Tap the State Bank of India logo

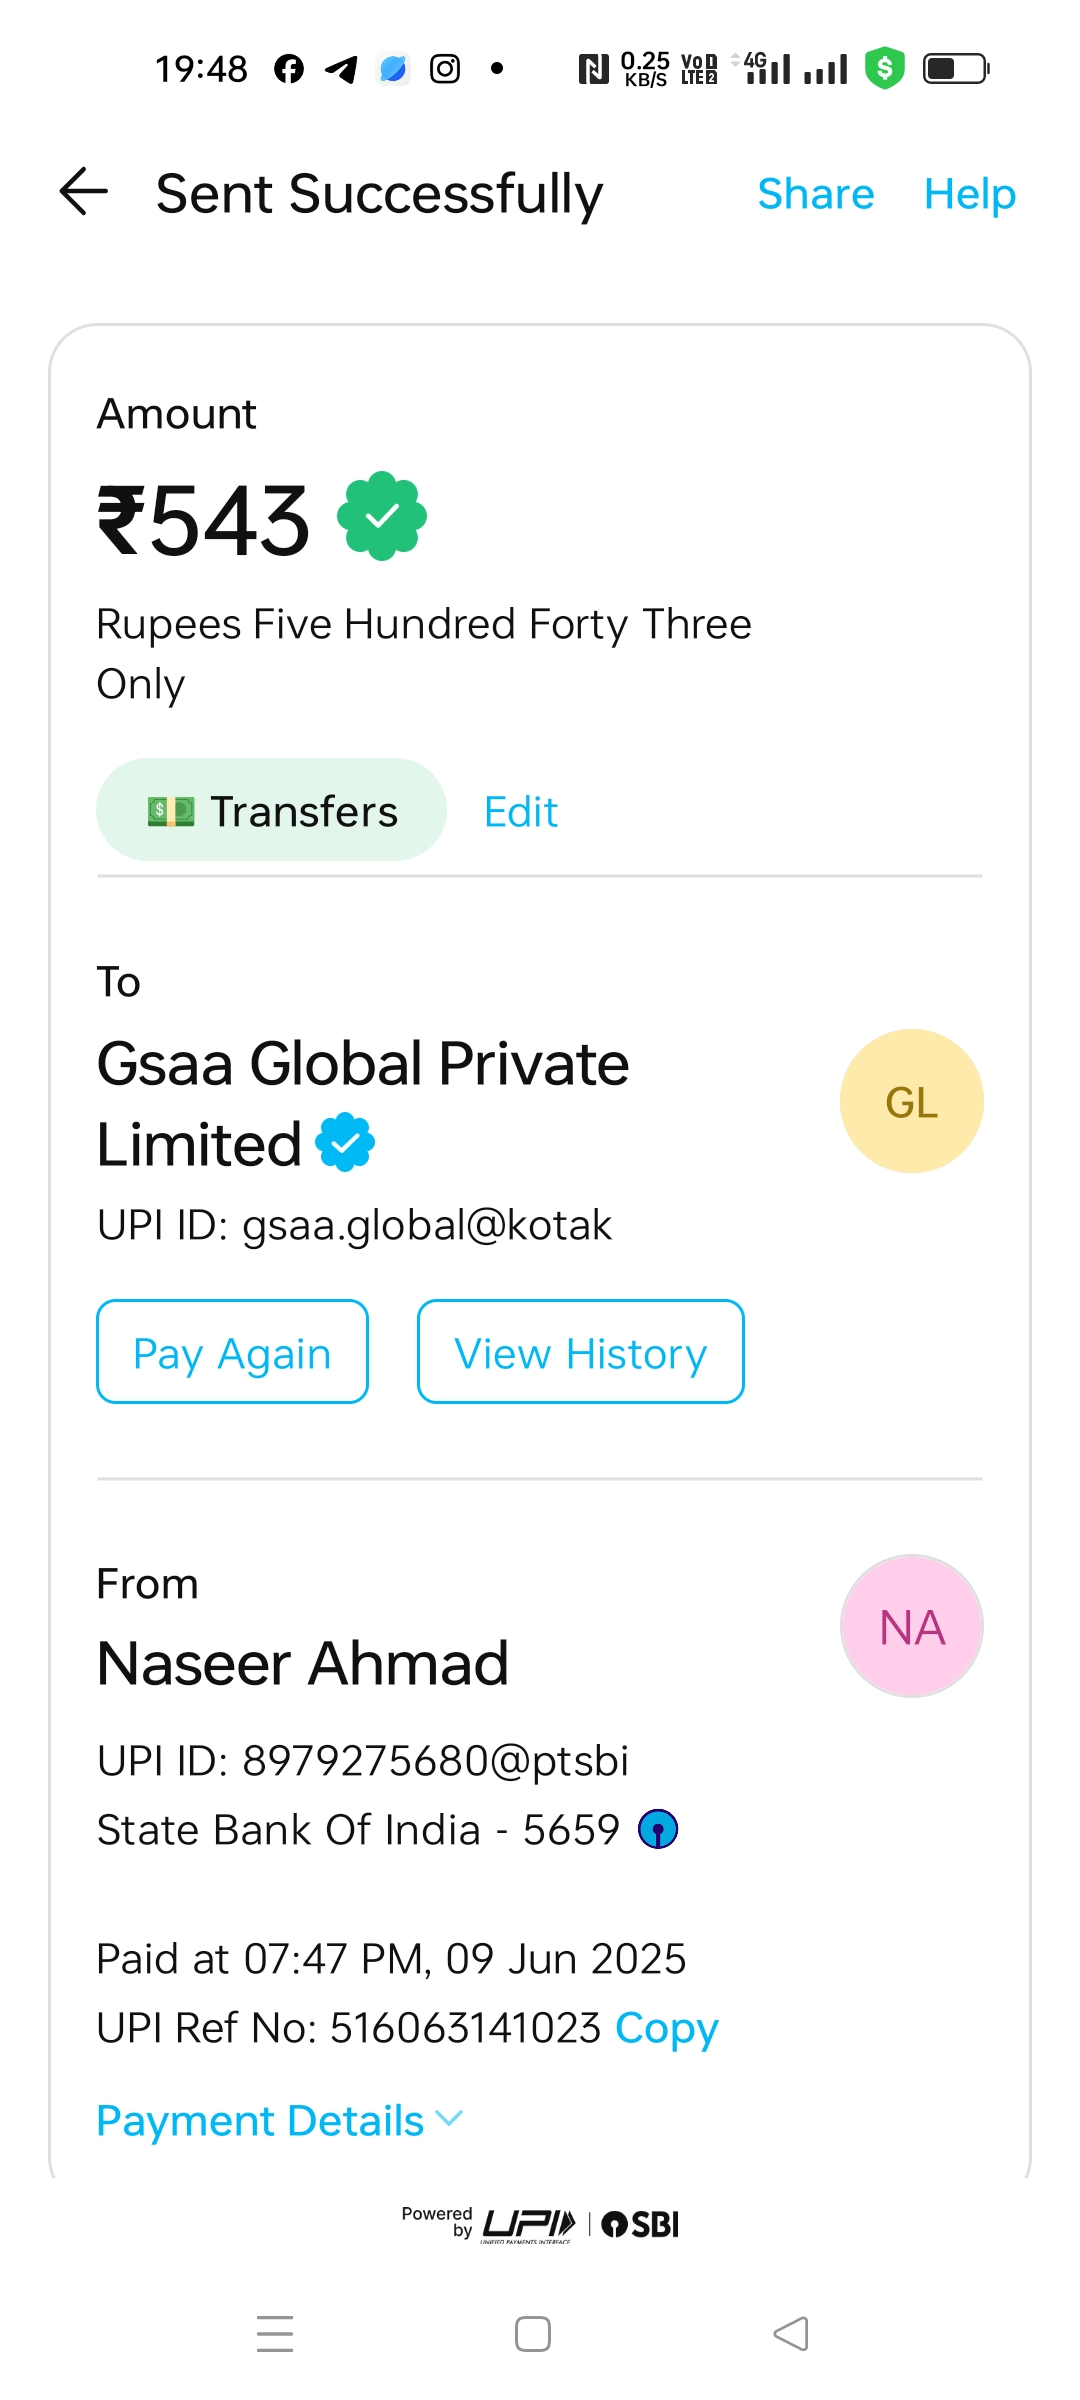tap(658, 1830)
